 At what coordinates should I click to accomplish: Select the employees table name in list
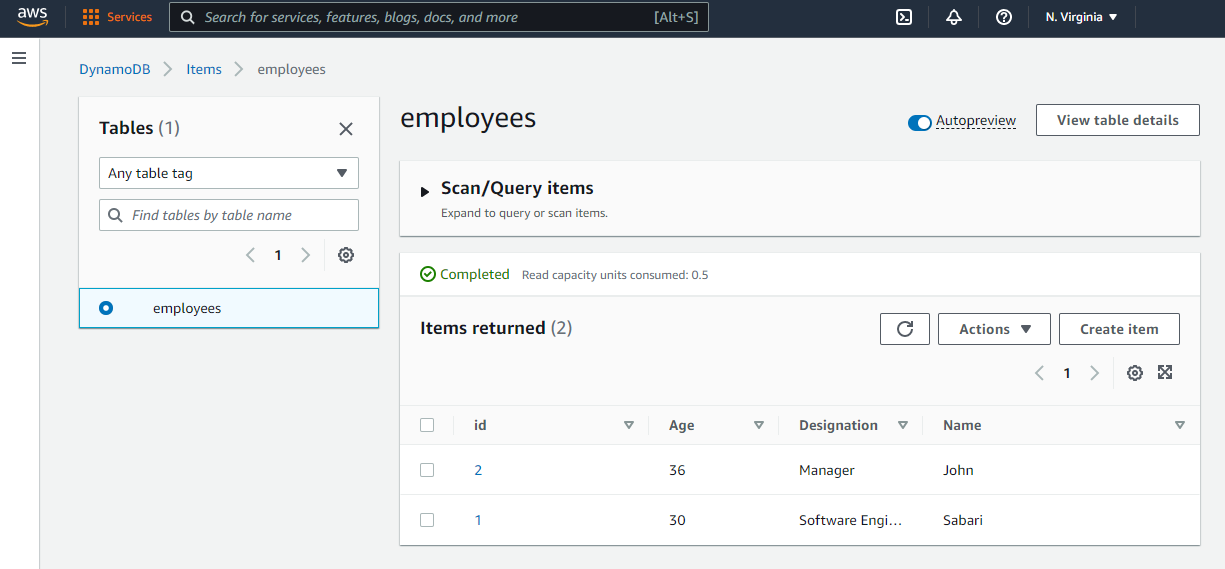[x=187, y=308]
